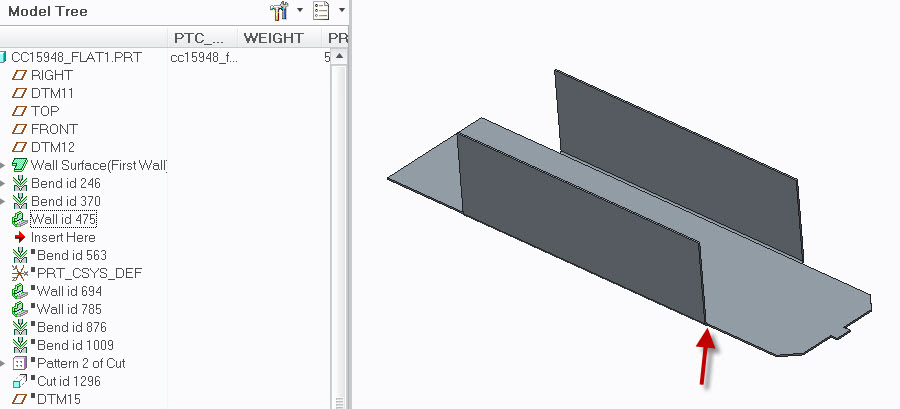The height and width of the screenshot is (409, 900).
Task: Expand the Bend id 370 node
Action: [x=2, y=202]
